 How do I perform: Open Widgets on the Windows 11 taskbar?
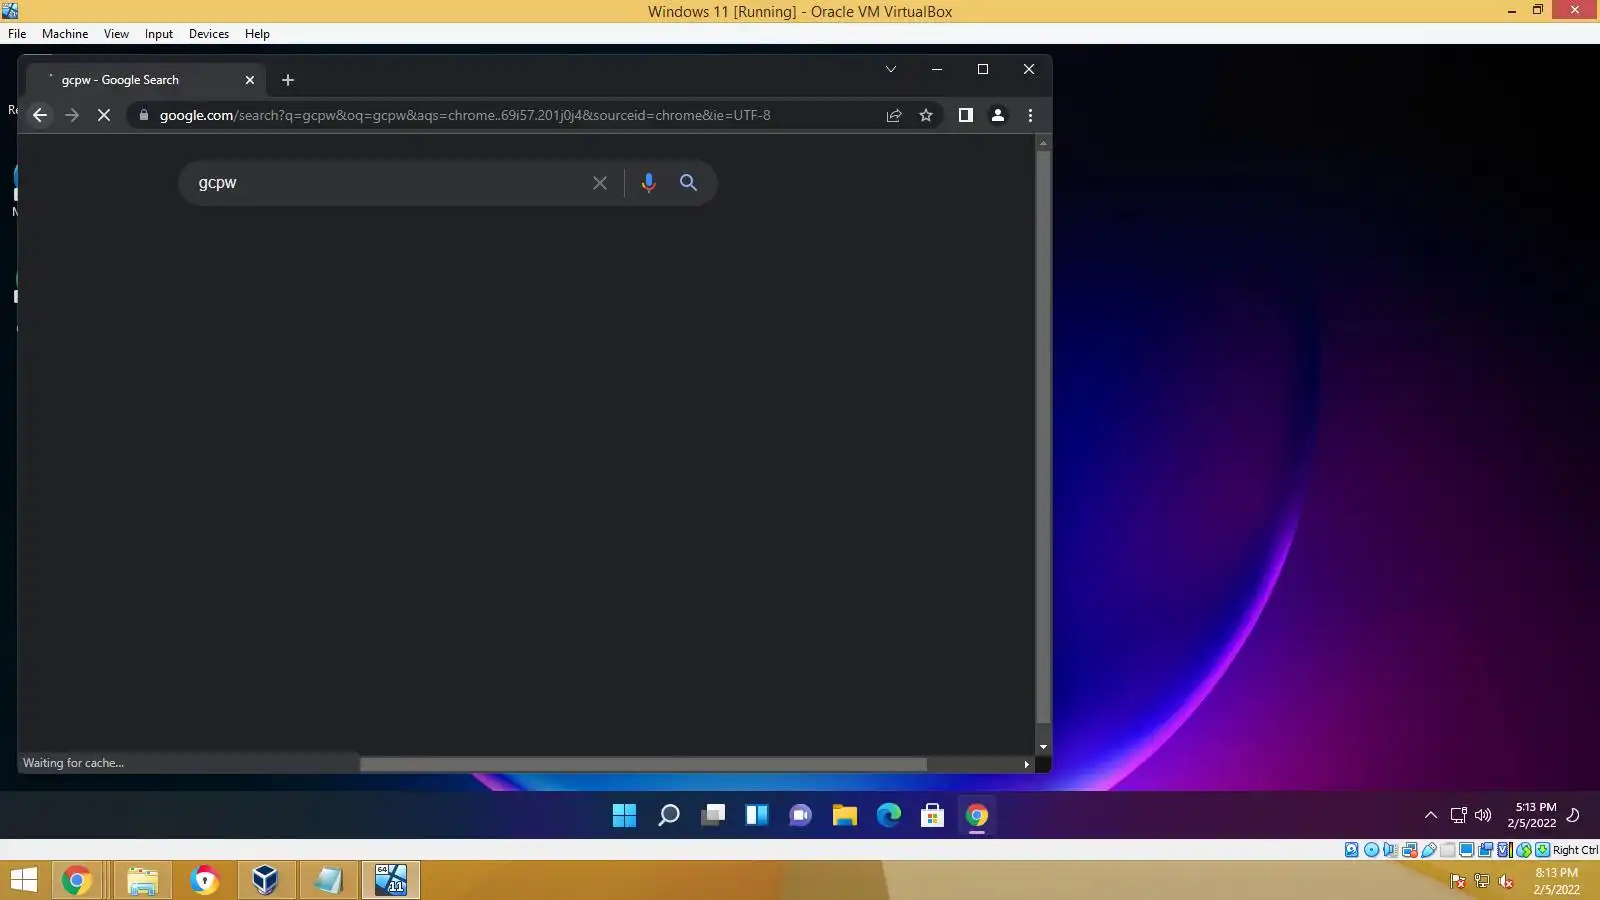(x=757, y=816)
